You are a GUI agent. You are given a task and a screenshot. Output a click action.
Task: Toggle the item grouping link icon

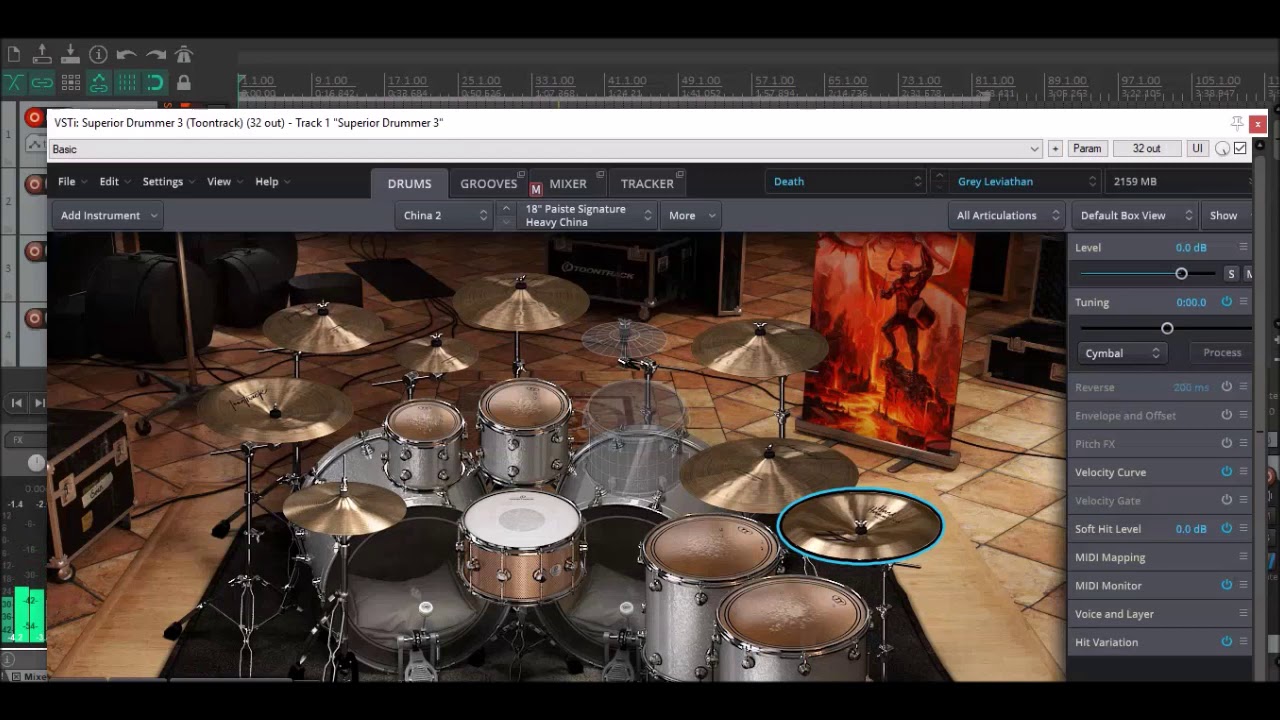click(42, 82)
